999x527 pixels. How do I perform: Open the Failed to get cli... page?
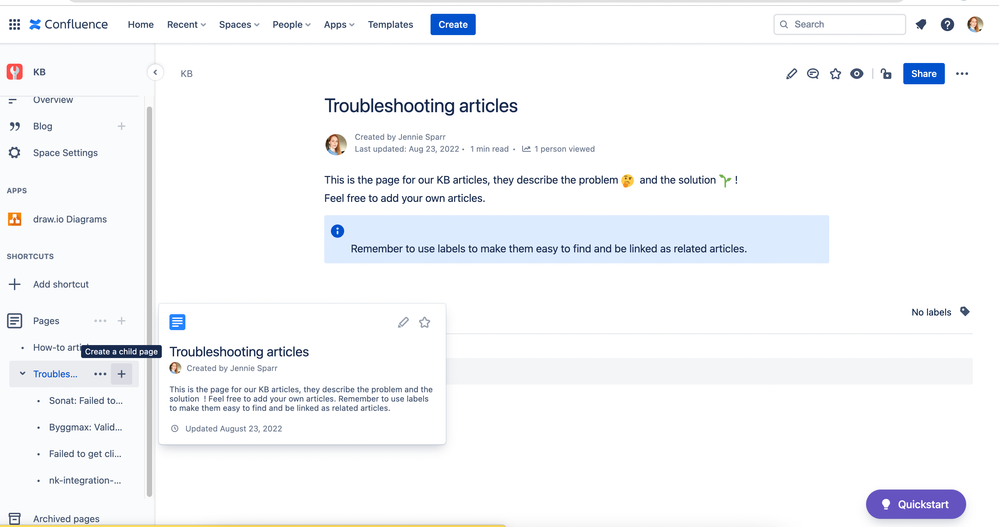point(85,454)
